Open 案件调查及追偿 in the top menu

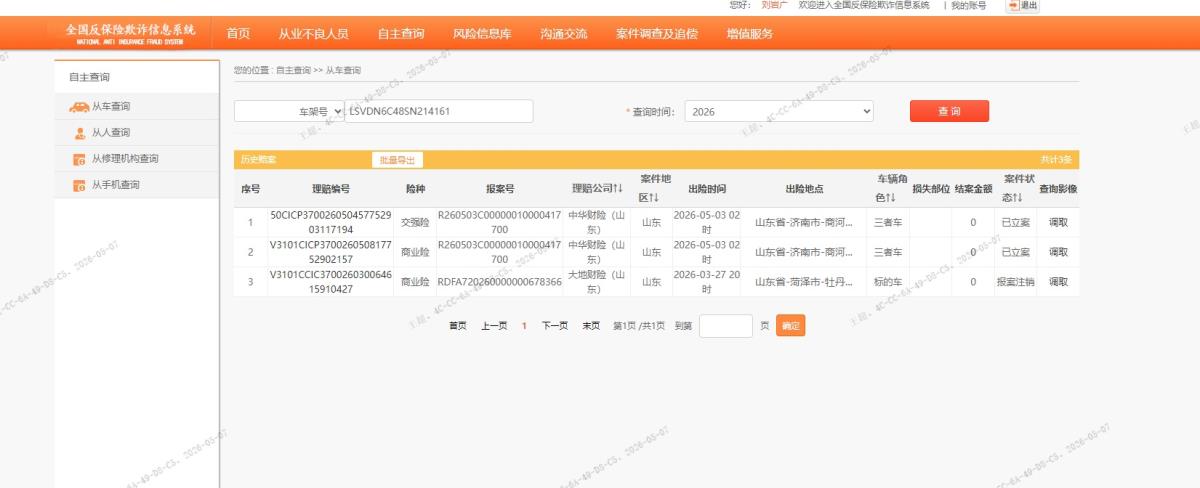click(x=657, y=33)
